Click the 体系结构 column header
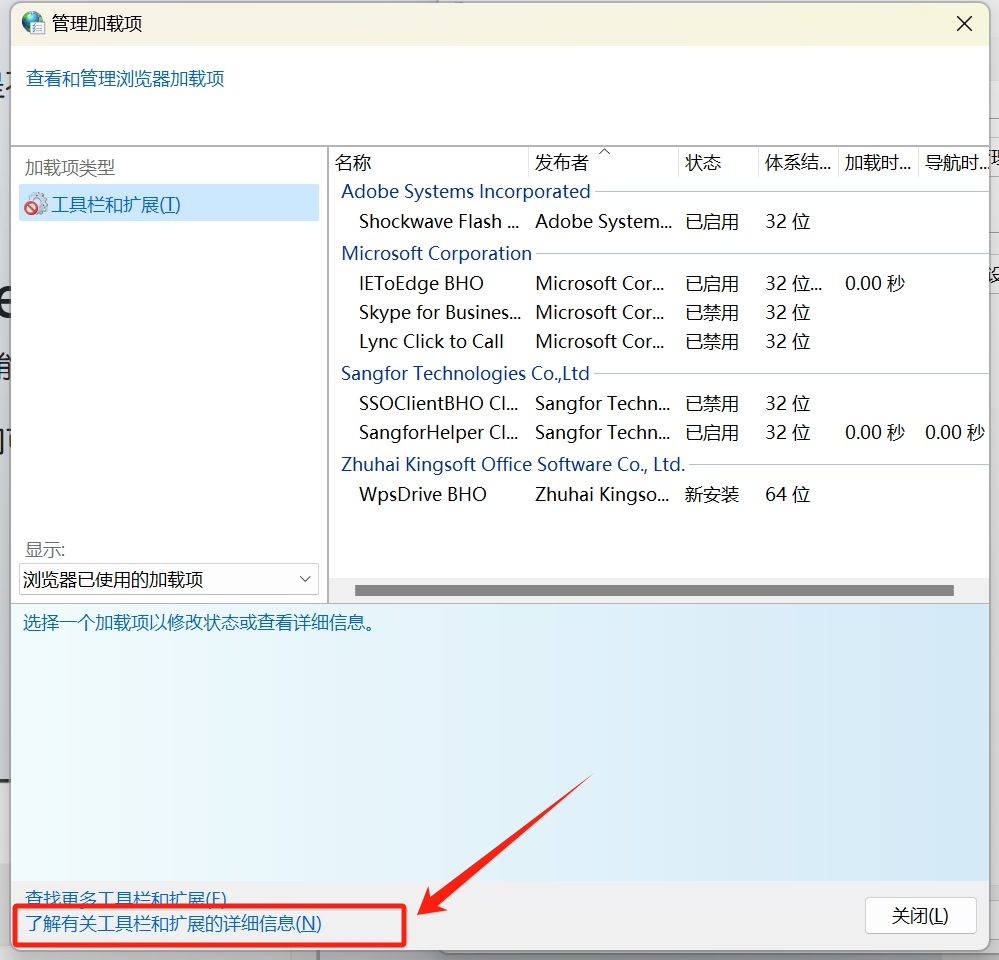The image size is (999, 960). coord(797,163)
